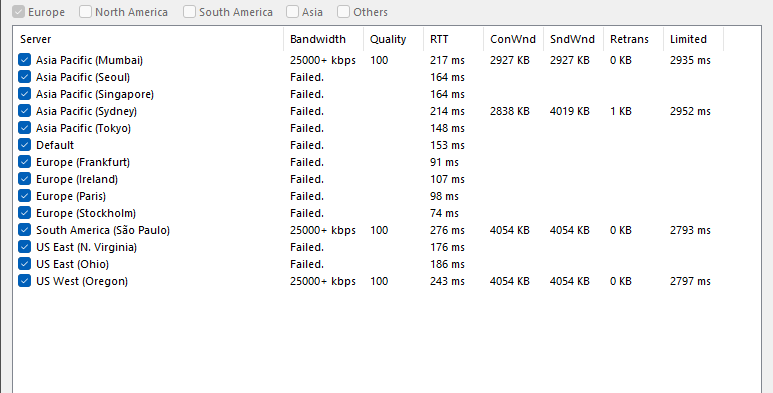Sort by the SndWnd column header
Viewport: 773px width, 393px height.
coord(573,39)
